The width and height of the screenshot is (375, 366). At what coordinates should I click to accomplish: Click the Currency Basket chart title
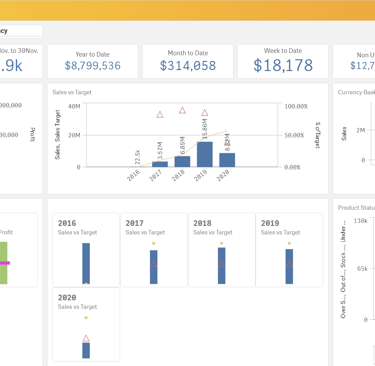point(356,92)
